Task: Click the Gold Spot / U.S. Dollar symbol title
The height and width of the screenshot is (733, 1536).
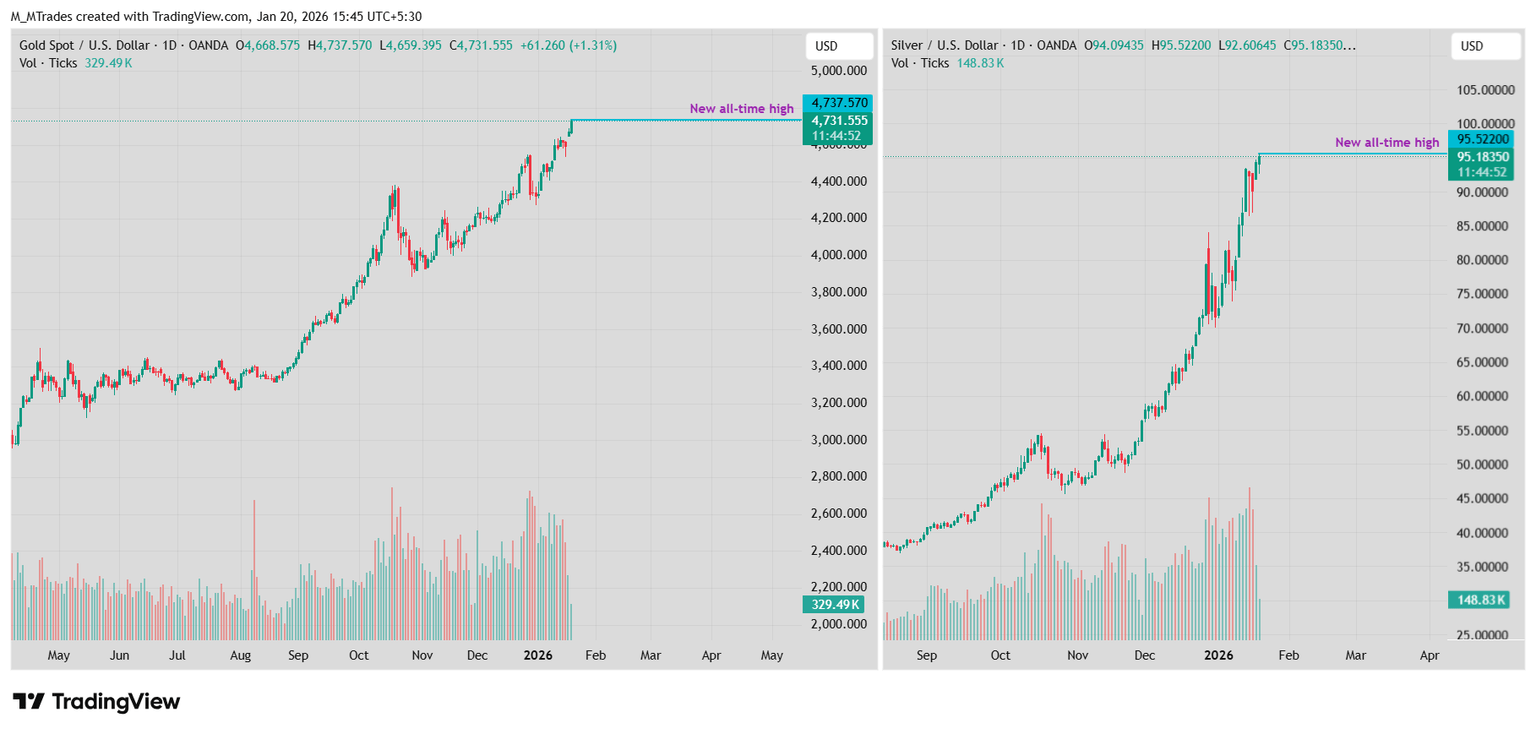Action: point(84,45)
